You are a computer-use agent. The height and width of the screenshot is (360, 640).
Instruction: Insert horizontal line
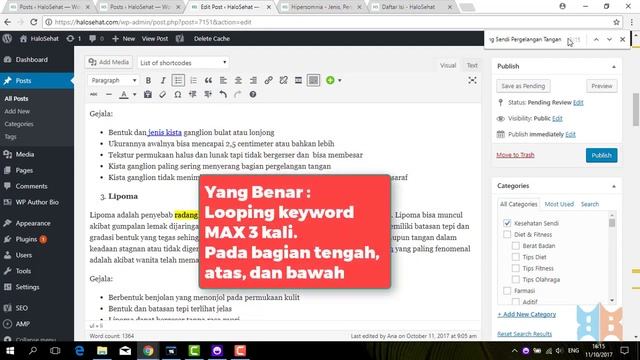(109, 94)
